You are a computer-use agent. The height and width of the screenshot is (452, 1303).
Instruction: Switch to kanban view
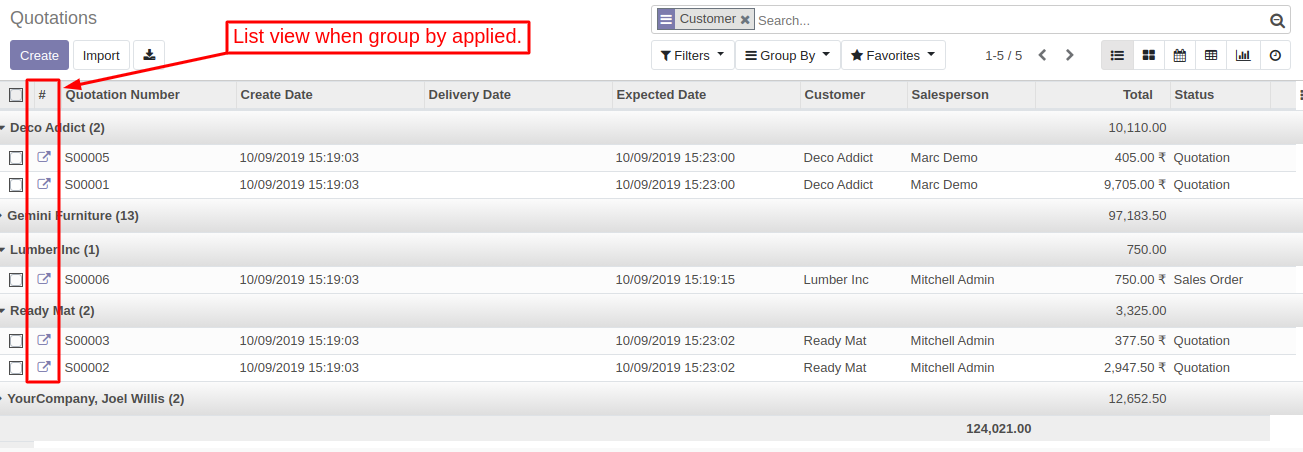1149,56
